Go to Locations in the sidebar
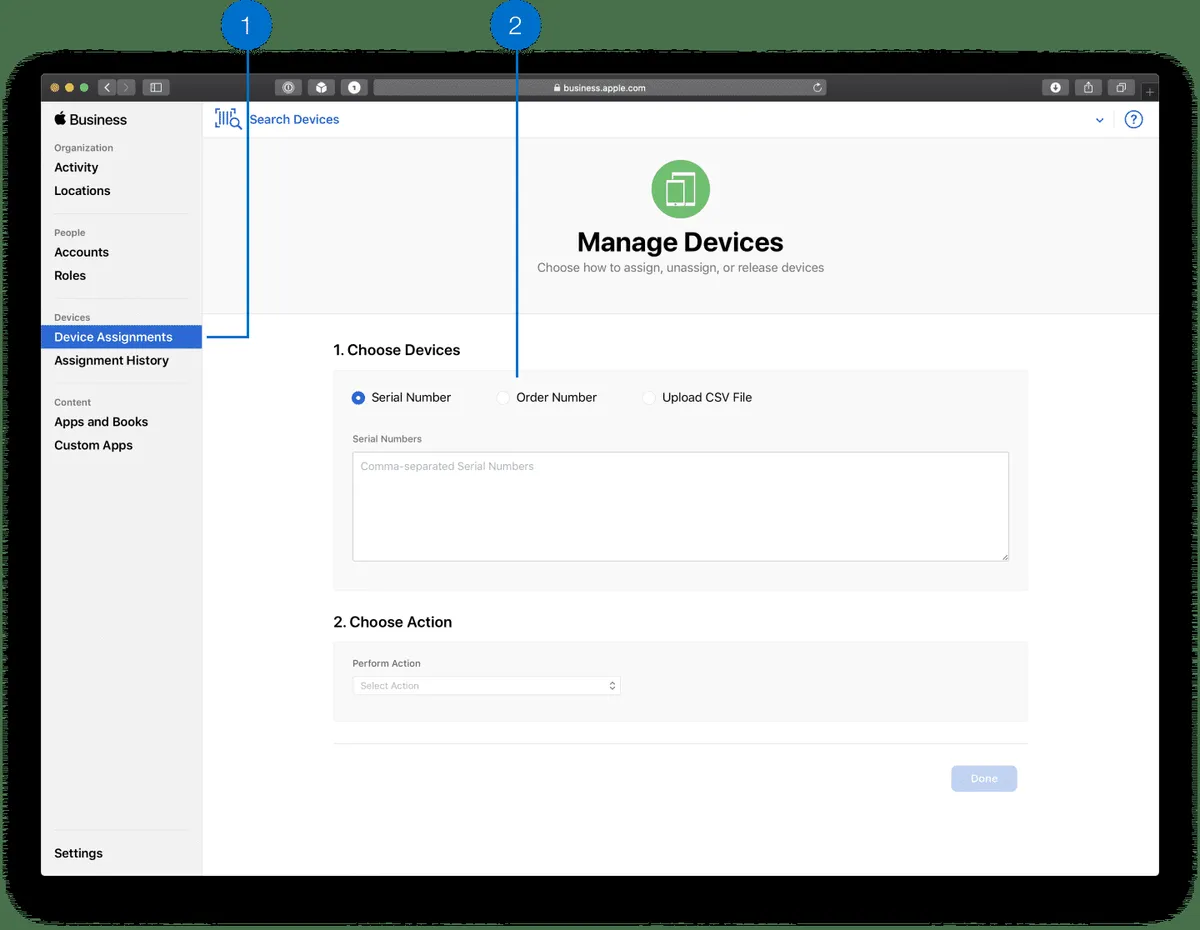Image resolution: width=1200 pixels, height=930 pixels. (x=82, y=190)
